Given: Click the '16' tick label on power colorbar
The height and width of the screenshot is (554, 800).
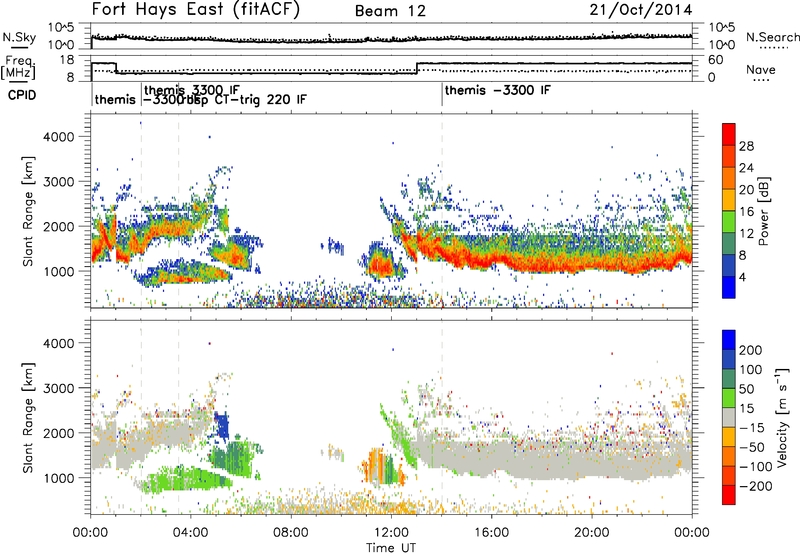Looking at the screenshot, I should (x=746, y=212).
